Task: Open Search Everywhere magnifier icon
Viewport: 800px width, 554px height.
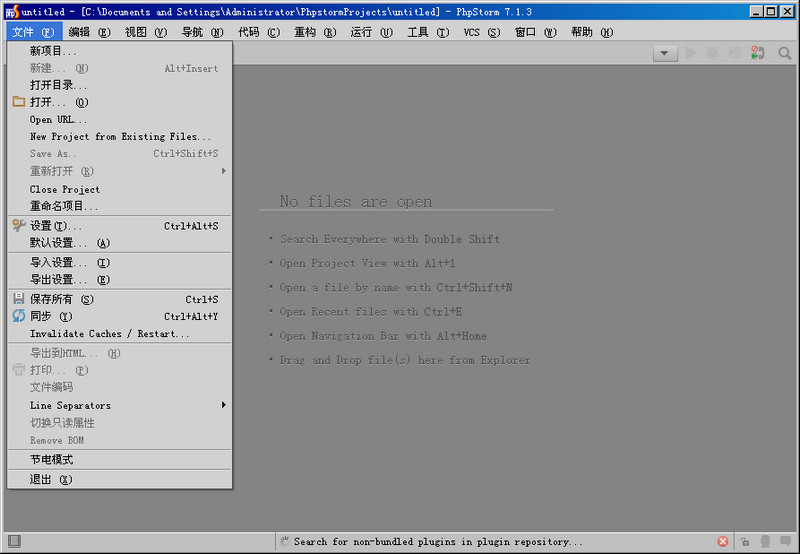Action: coord(785,53)
